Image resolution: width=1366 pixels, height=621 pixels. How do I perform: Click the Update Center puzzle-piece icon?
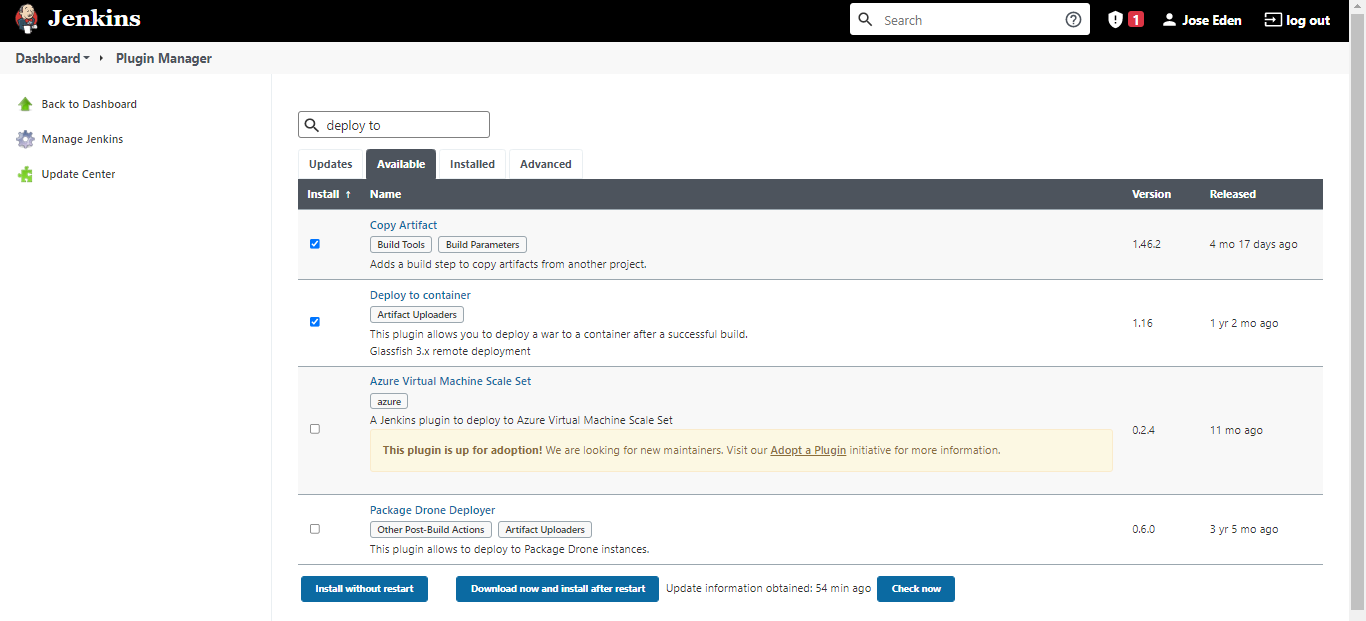point(25,174)
